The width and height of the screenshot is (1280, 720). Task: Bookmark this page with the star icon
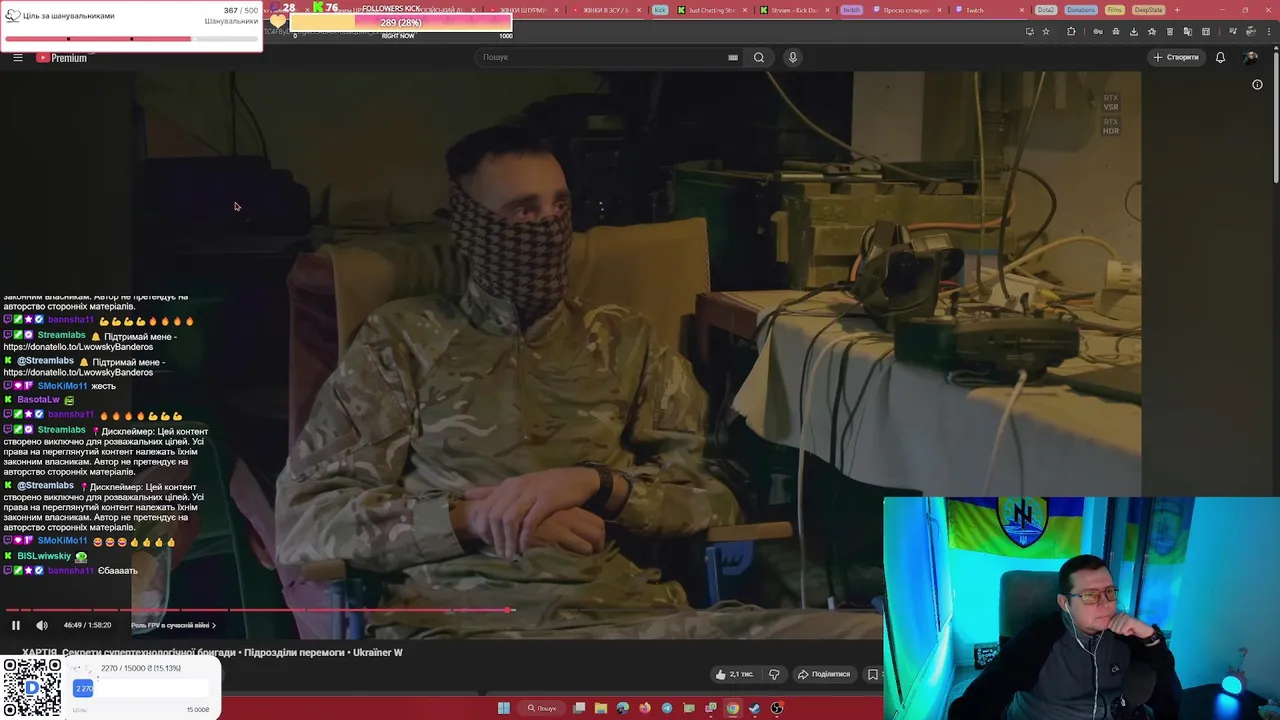point(1046,32)
